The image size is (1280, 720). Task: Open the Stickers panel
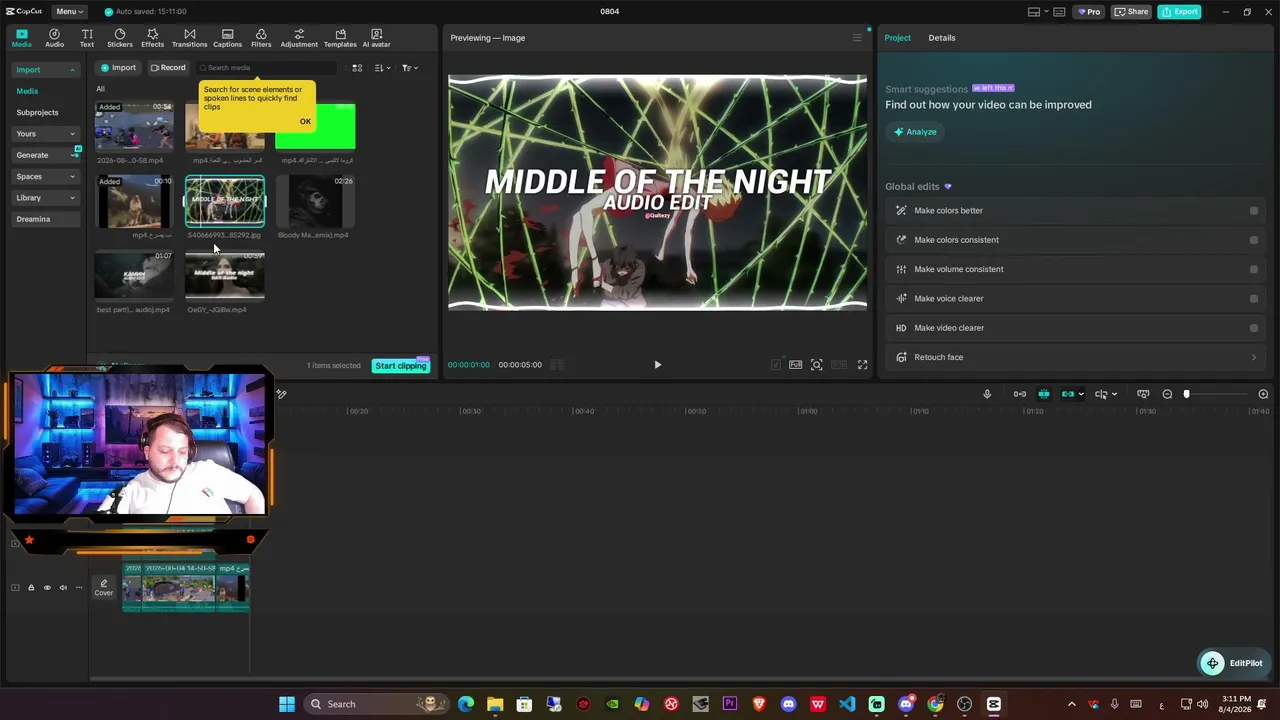pyautogui.click(x=120, y=38)
